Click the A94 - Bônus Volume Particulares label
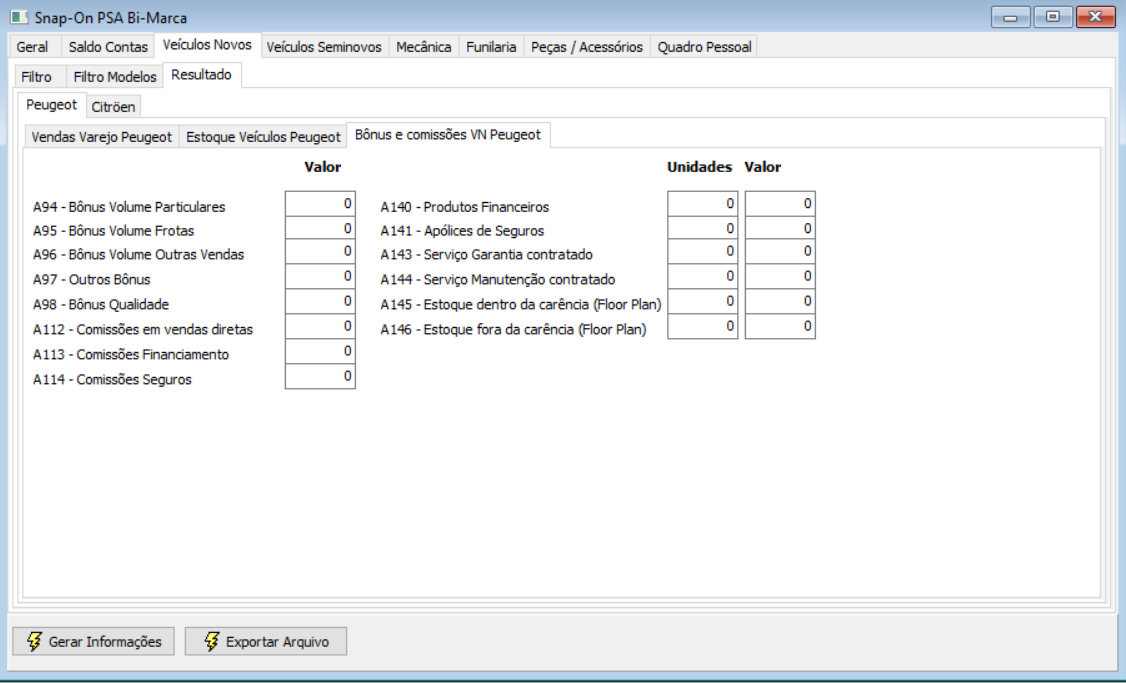 [x=129, y=207]
